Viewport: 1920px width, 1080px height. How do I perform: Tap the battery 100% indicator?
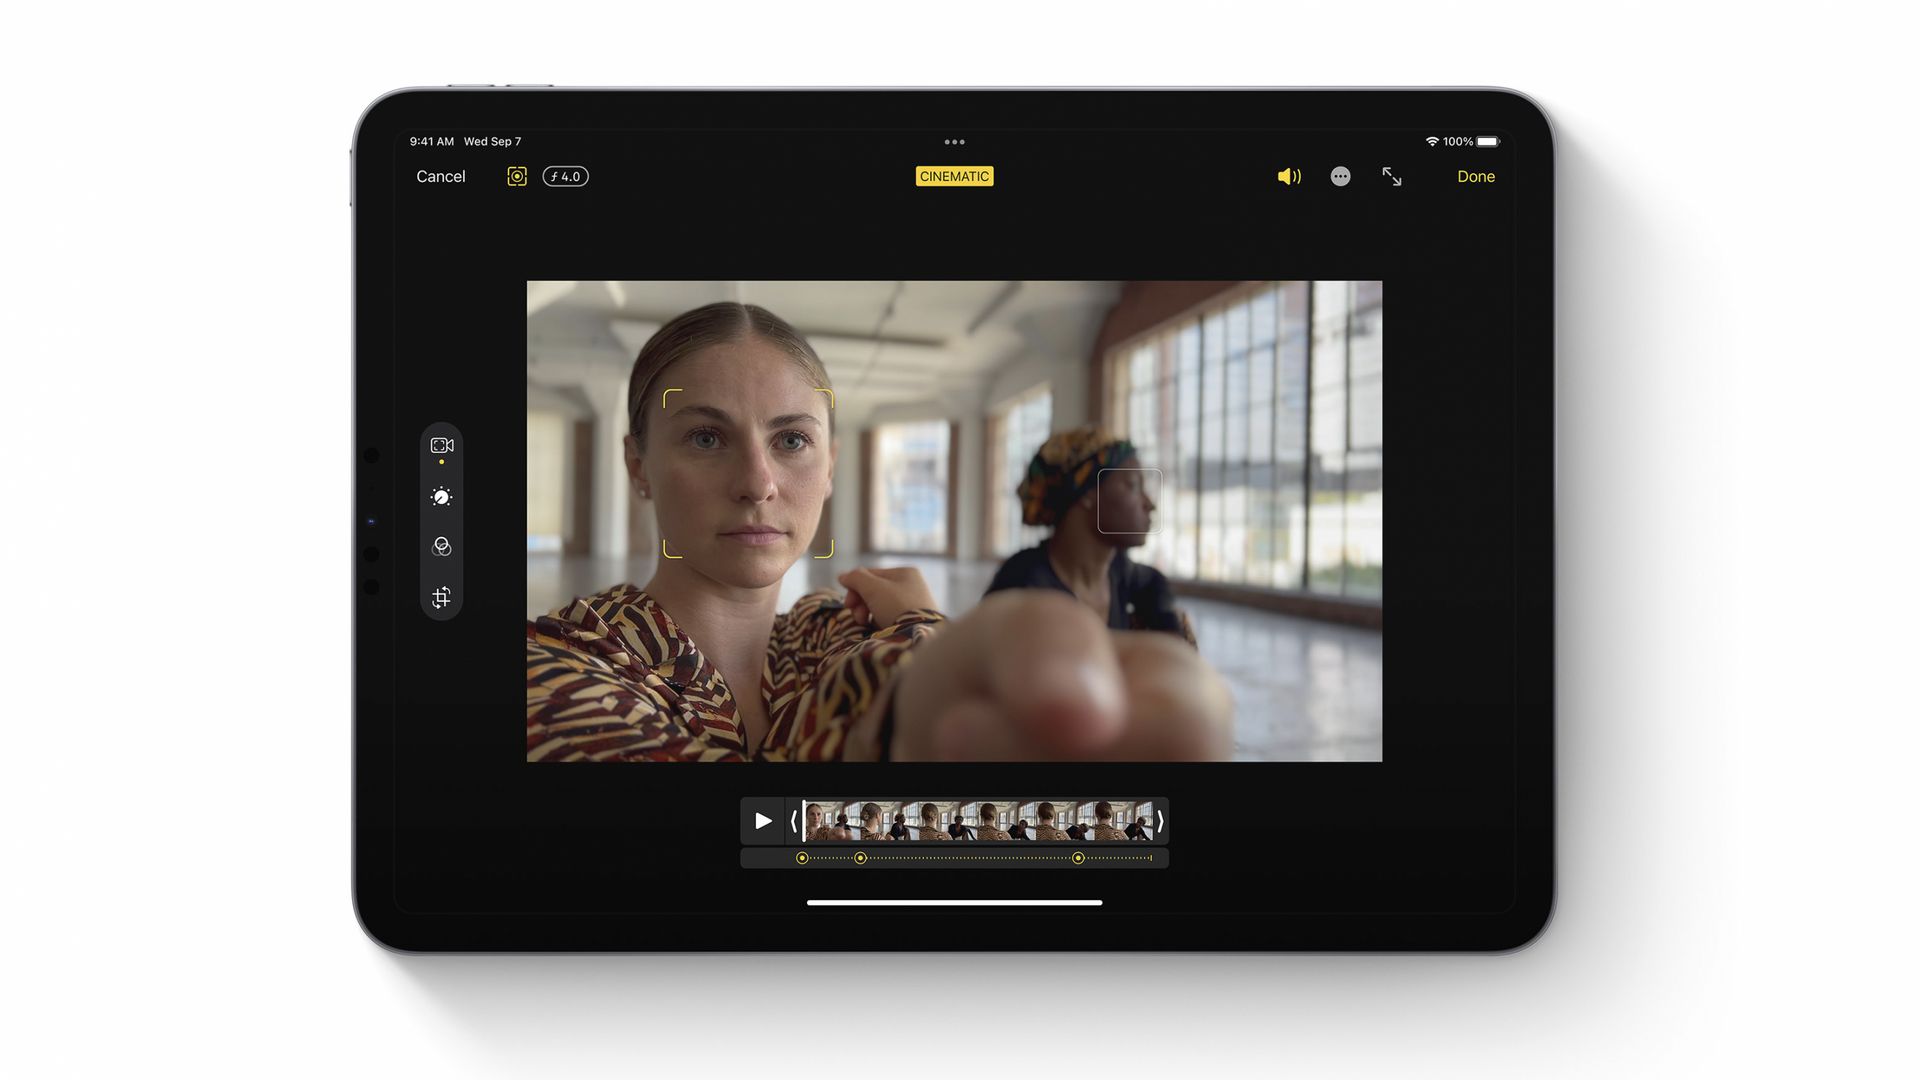click(1472, 141)
